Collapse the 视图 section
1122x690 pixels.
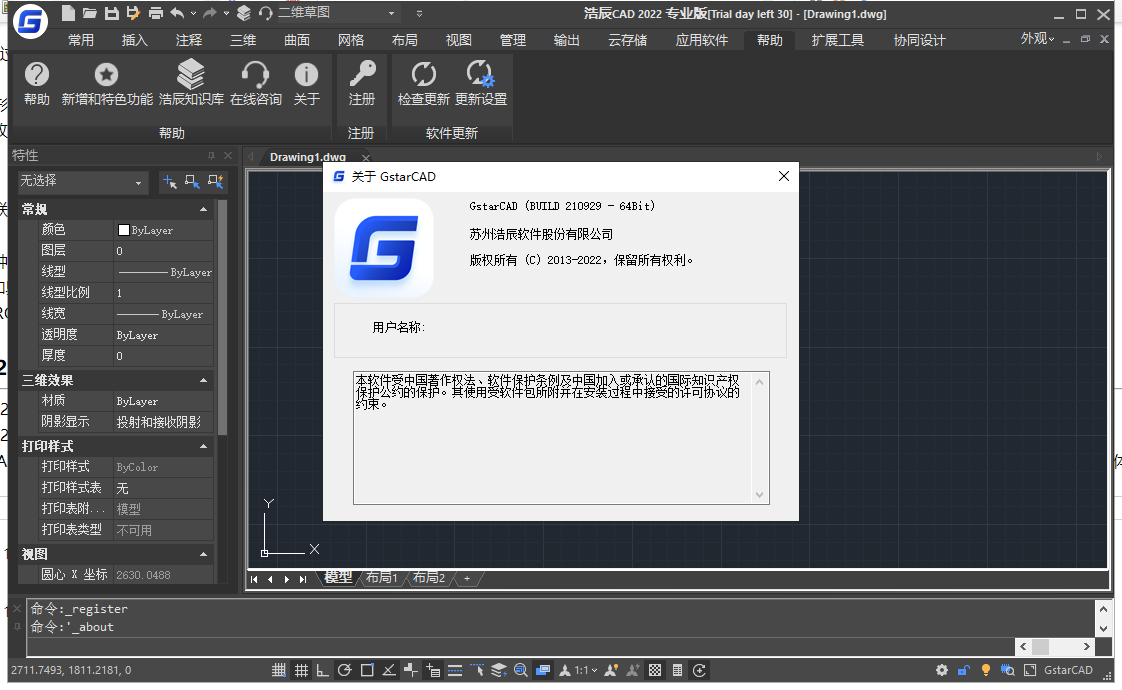tap(203, 554)
